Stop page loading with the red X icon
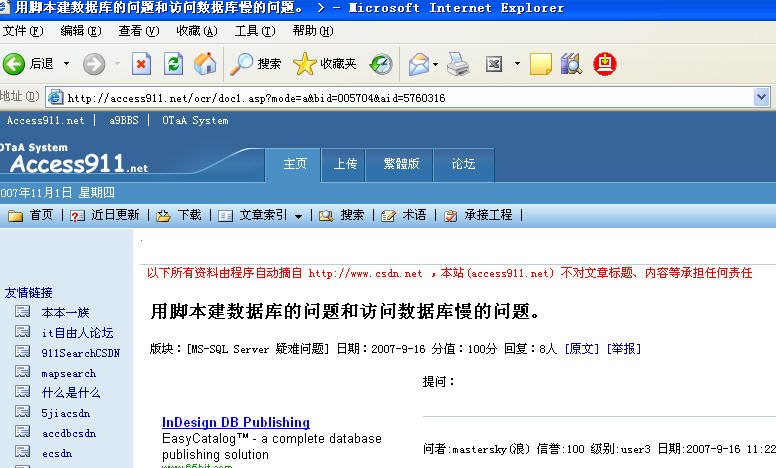Screen dimensions: 776x468 (141, 64)
